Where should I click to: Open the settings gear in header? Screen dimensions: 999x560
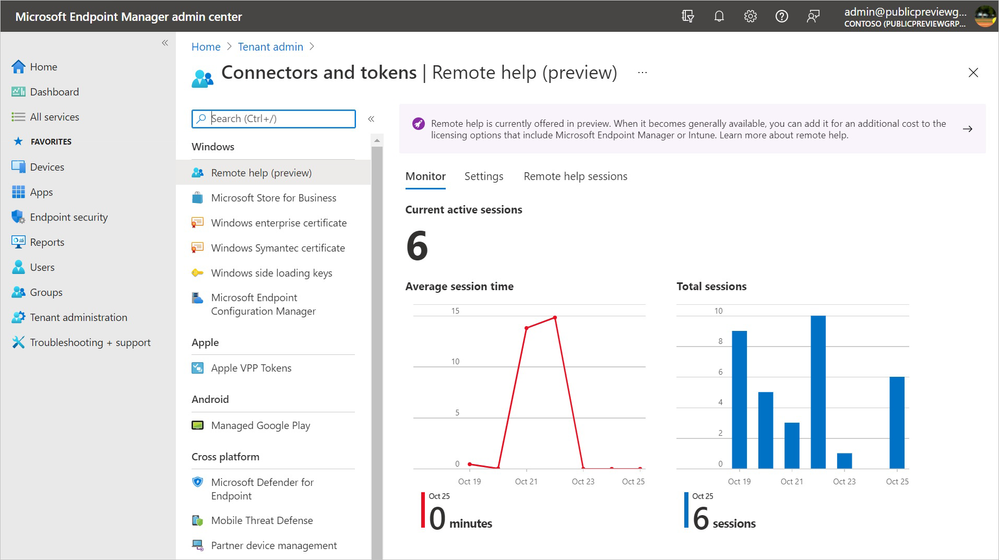[x=750, y=17]
